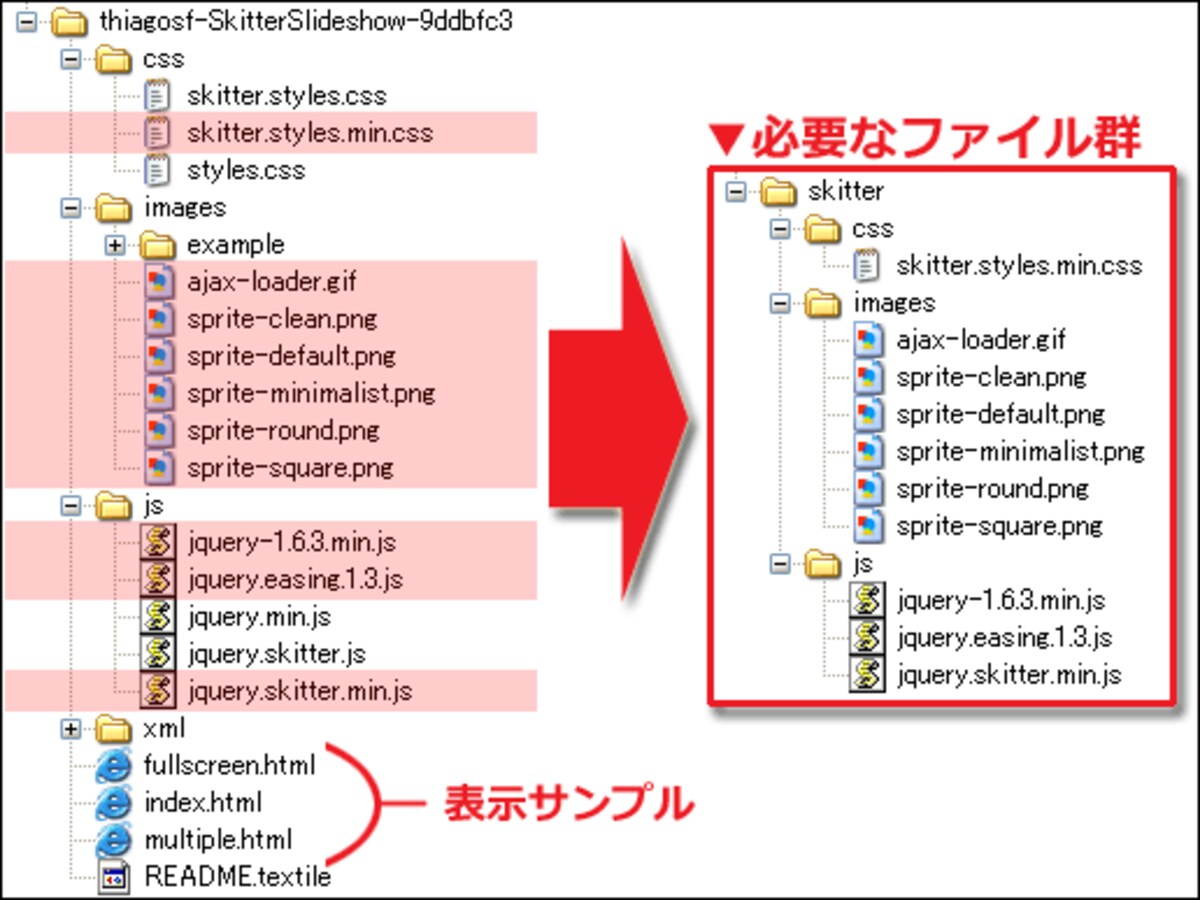
Task: Select the example folder icon
Action: pos(157,244)
